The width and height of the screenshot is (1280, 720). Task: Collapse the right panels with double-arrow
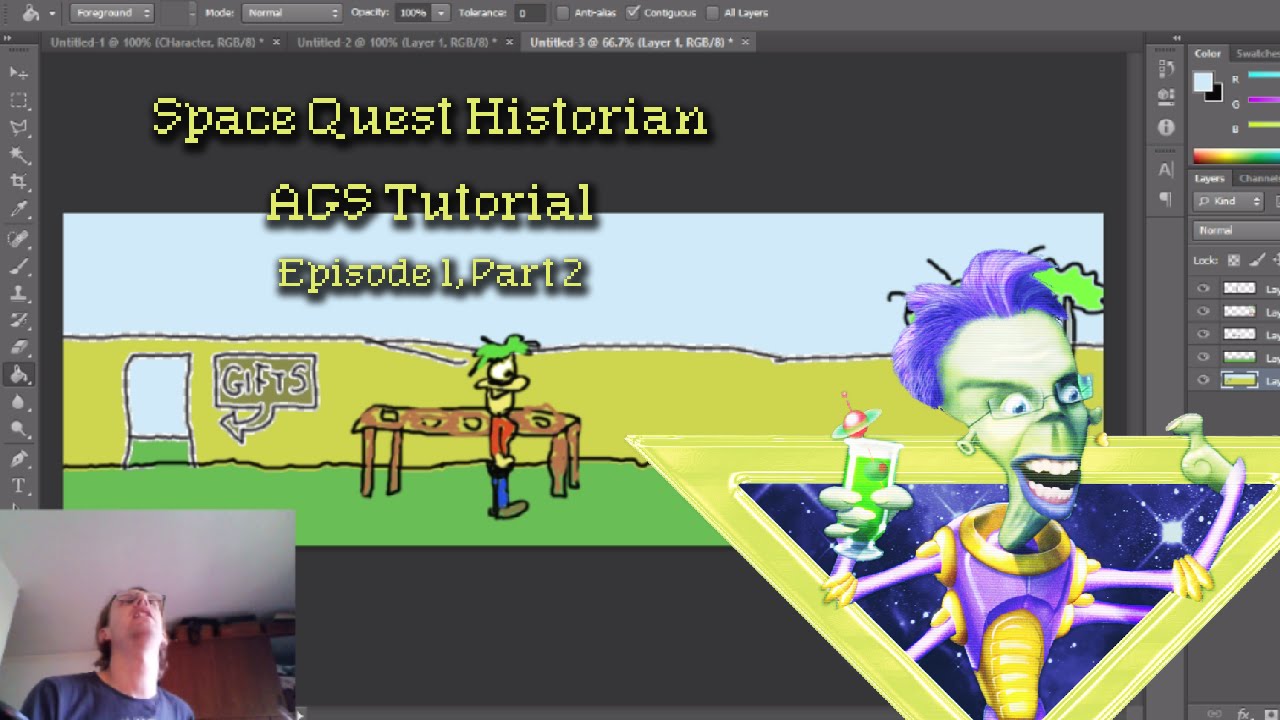1177,38
